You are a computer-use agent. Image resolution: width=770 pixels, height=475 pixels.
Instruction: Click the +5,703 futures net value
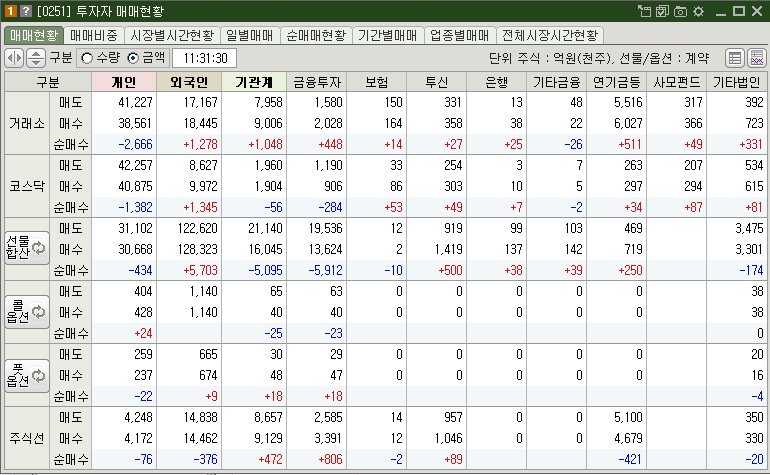pyautogui.click(x=200, y=270)
